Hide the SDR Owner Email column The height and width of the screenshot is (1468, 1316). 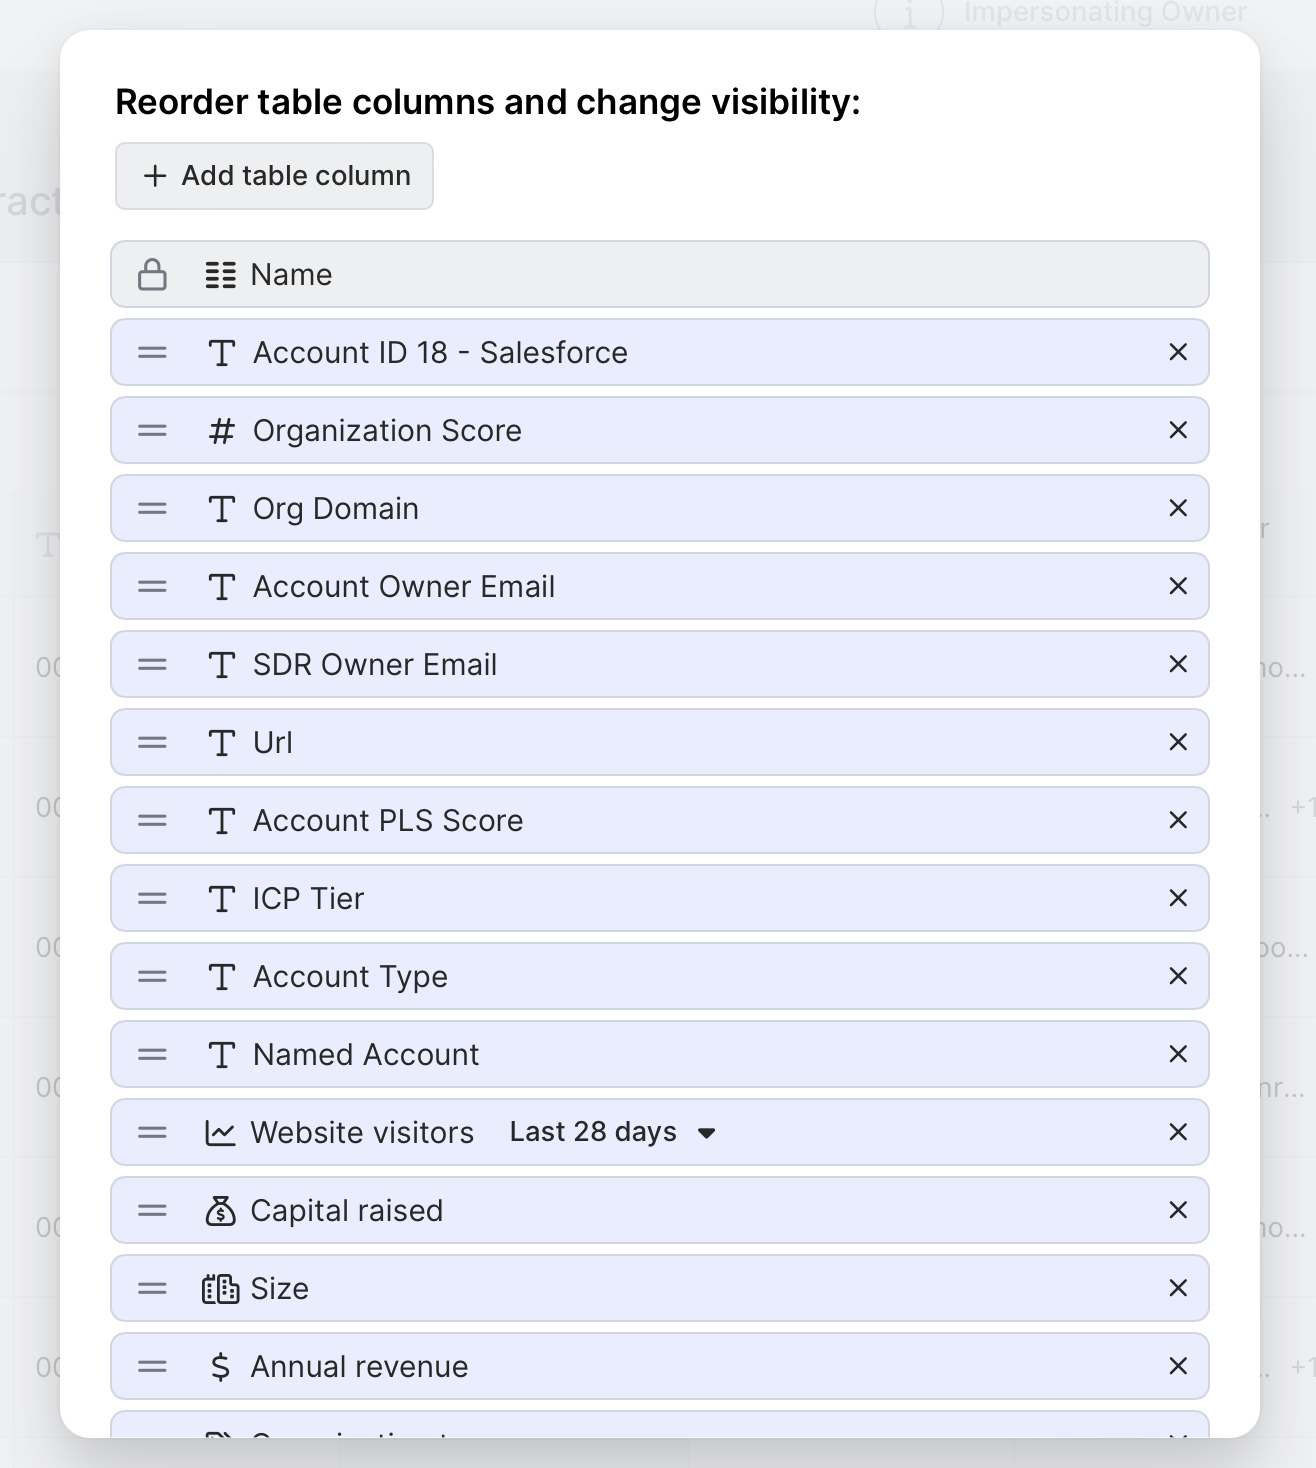click(1178, 664)
